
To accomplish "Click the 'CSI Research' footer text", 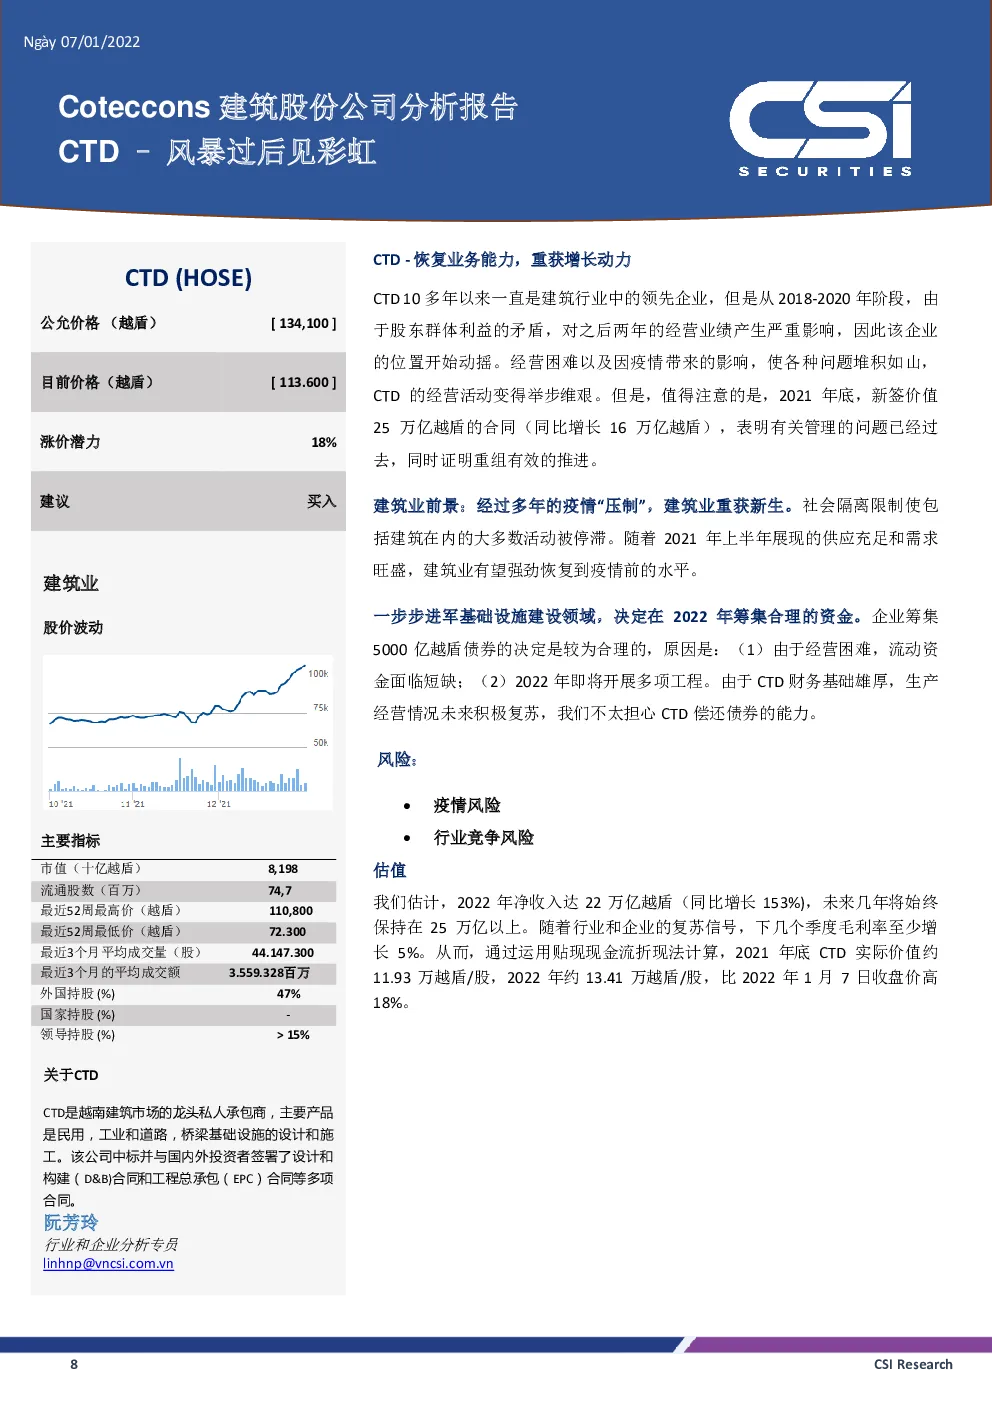I will [x=913, y=1364].
